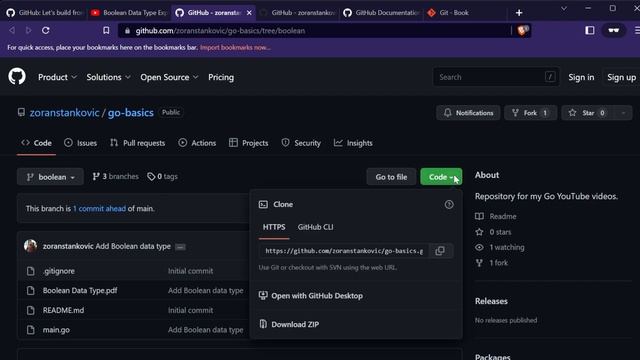
Task: View the 3 branches link
Action: click(116, 176)
